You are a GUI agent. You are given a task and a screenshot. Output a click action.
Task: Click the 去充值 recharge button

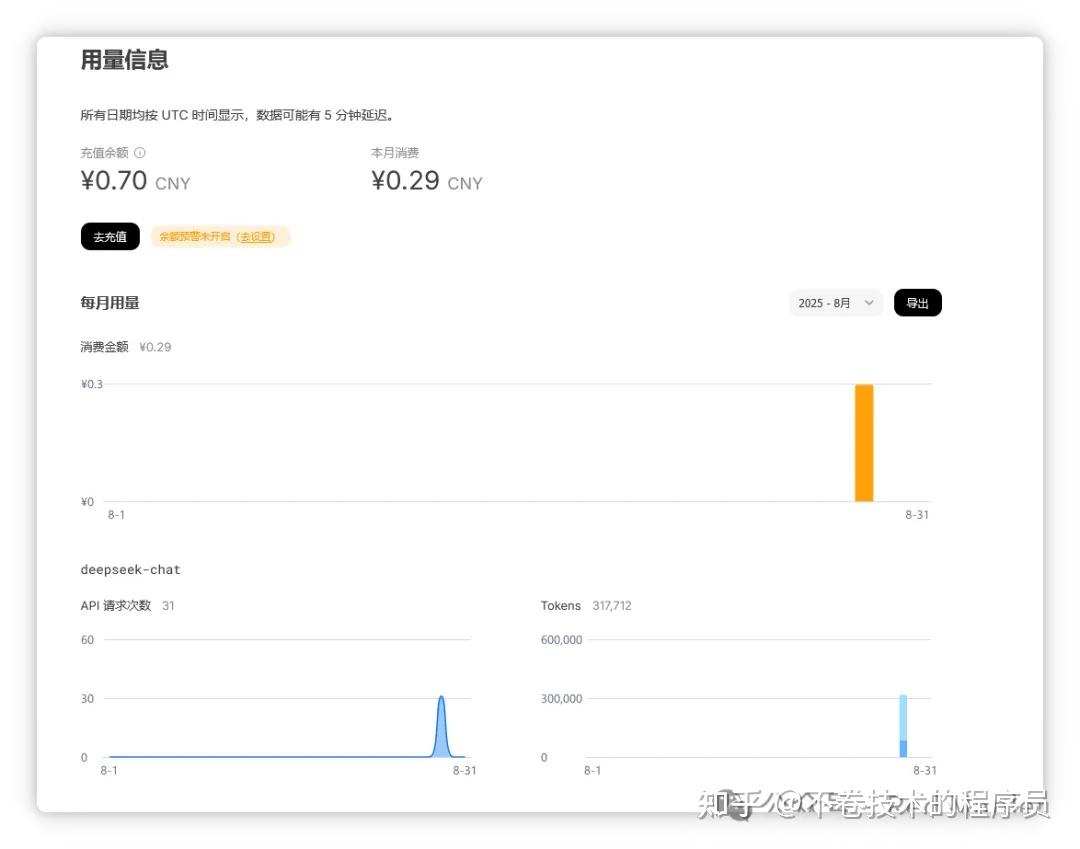(x=110, y=236)
